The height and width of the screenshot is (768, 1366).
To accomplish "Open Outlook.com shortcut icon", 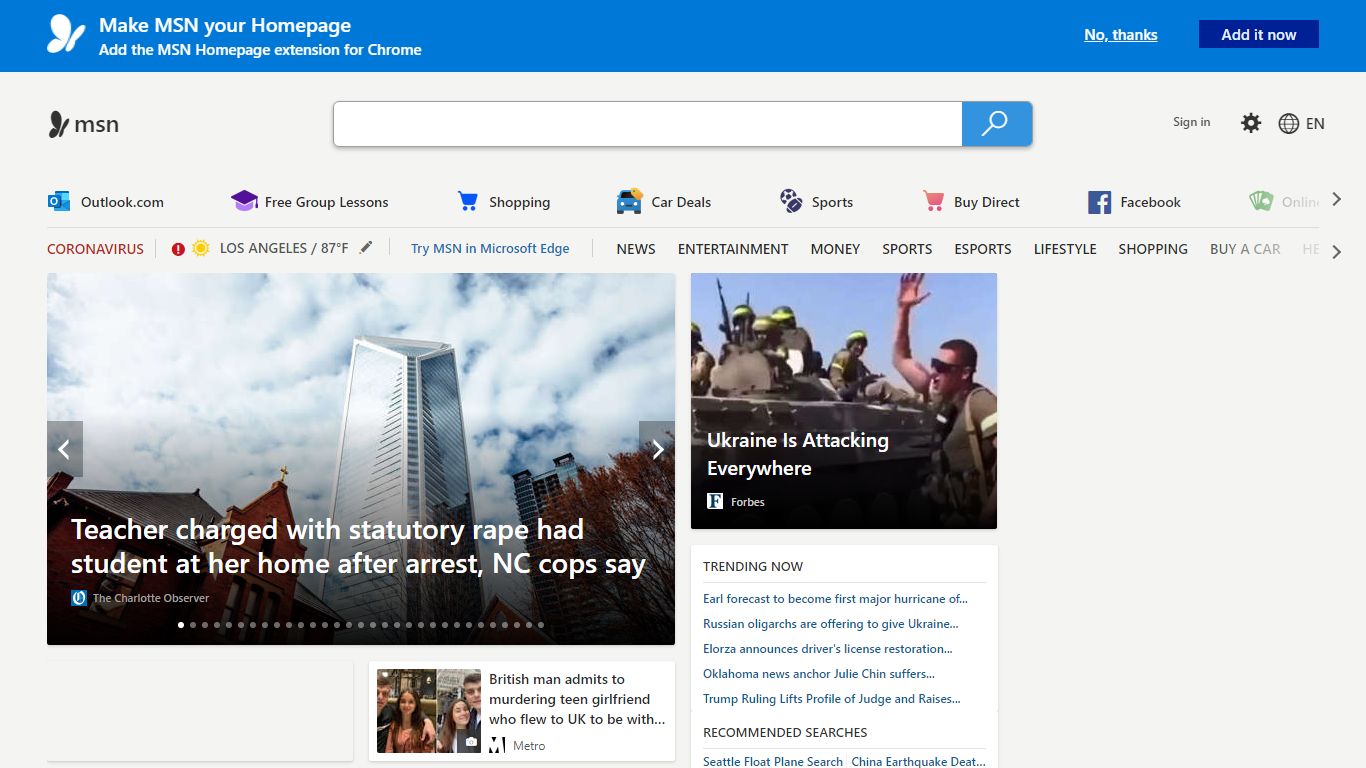I will (59, 201).
